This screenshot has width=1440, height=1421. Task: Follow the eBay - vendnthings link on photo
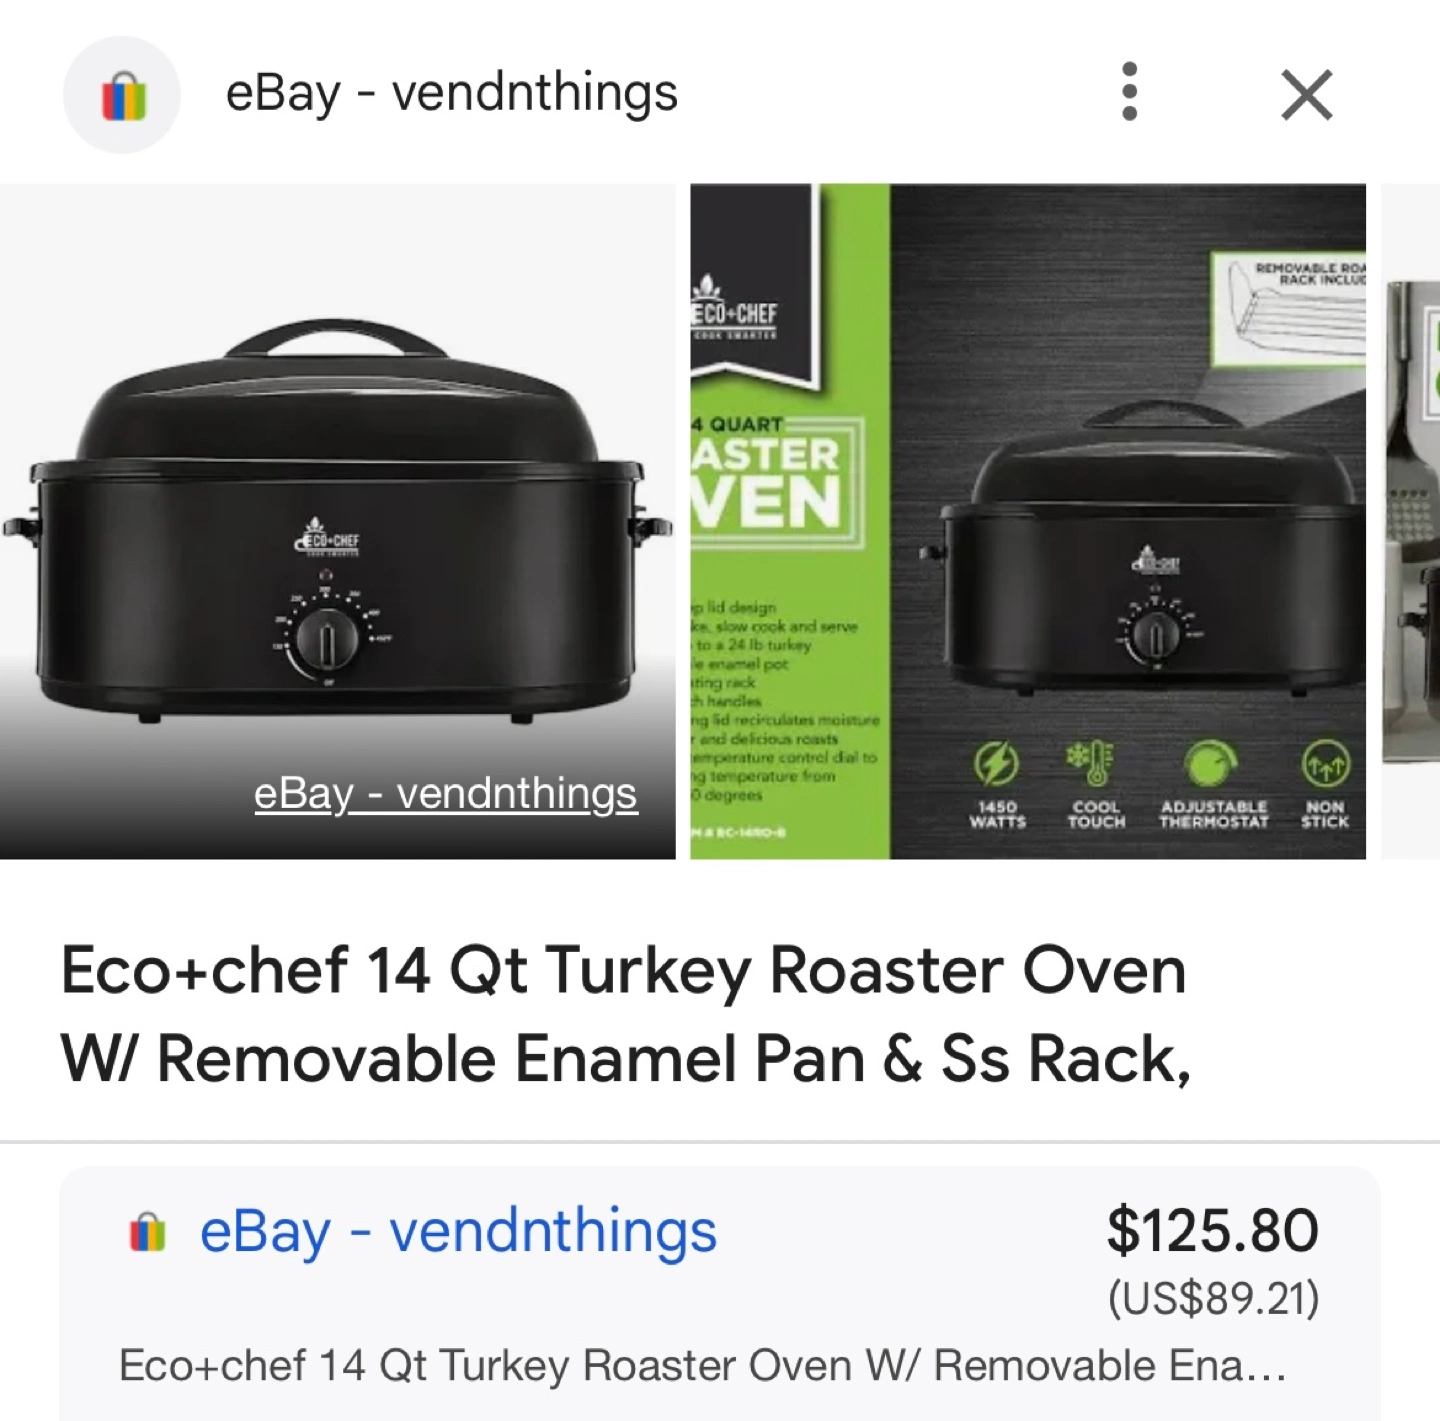[x=445, y=794]
